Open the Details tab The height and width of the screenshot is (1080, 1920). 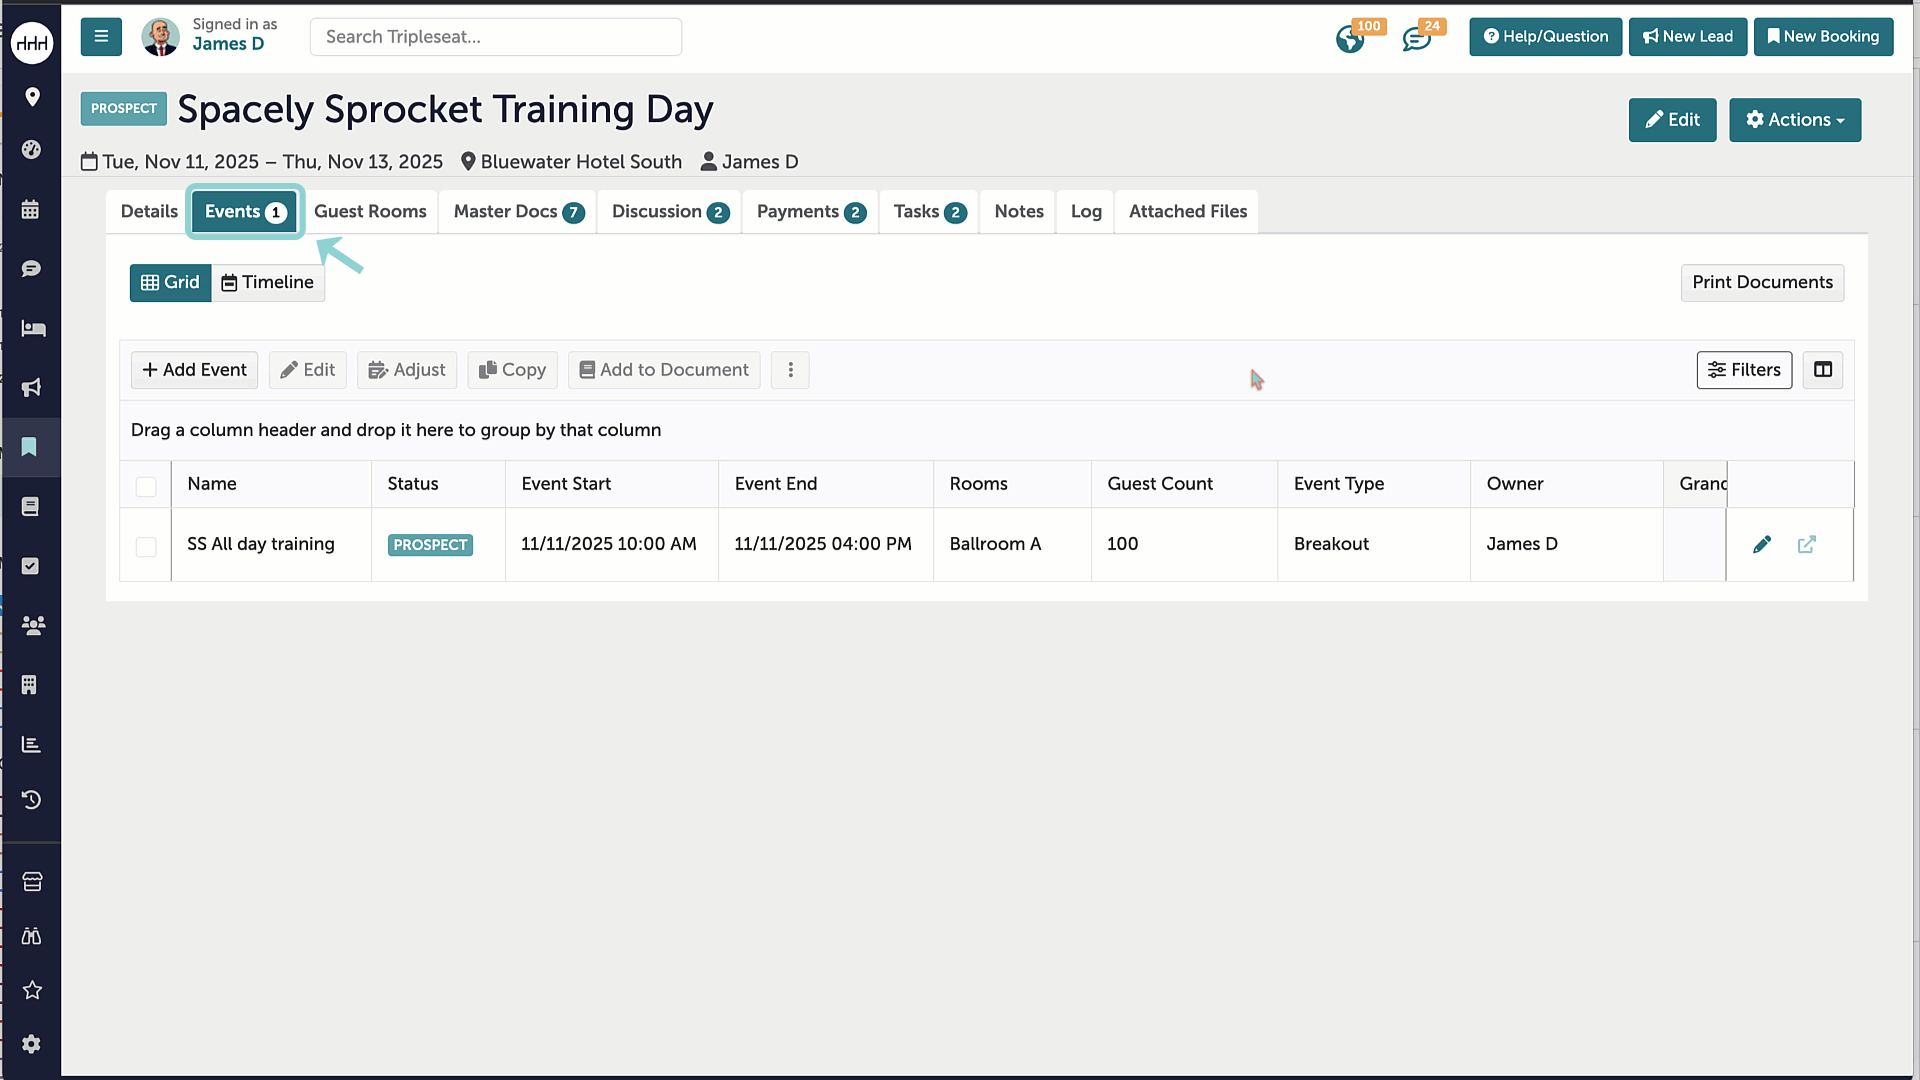[x=149, y=212]
